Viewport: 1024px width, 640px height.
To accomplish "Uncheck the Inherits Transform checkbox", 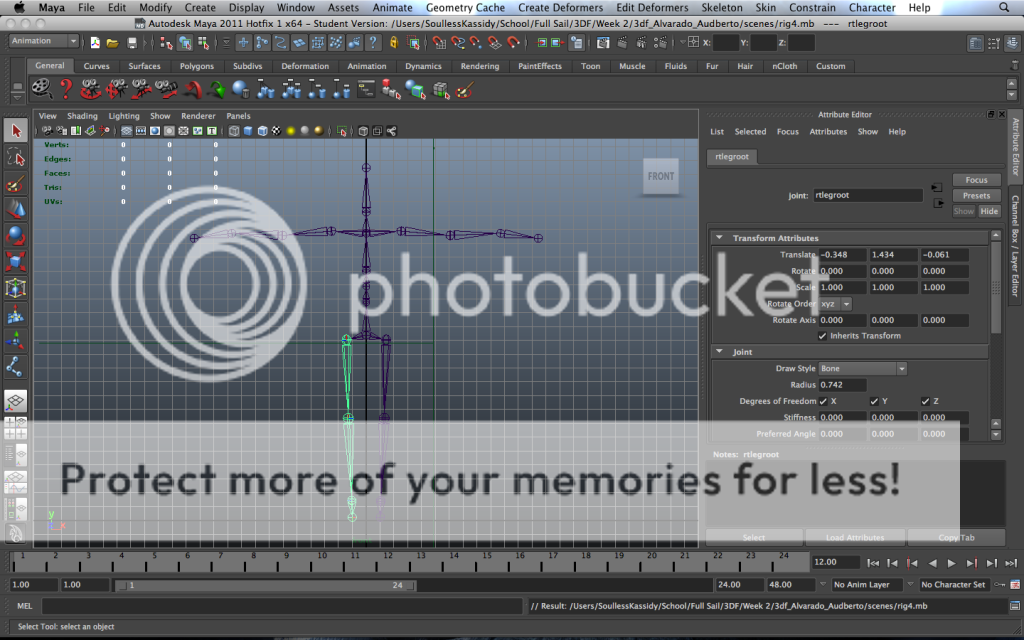I will pos(823,336).
